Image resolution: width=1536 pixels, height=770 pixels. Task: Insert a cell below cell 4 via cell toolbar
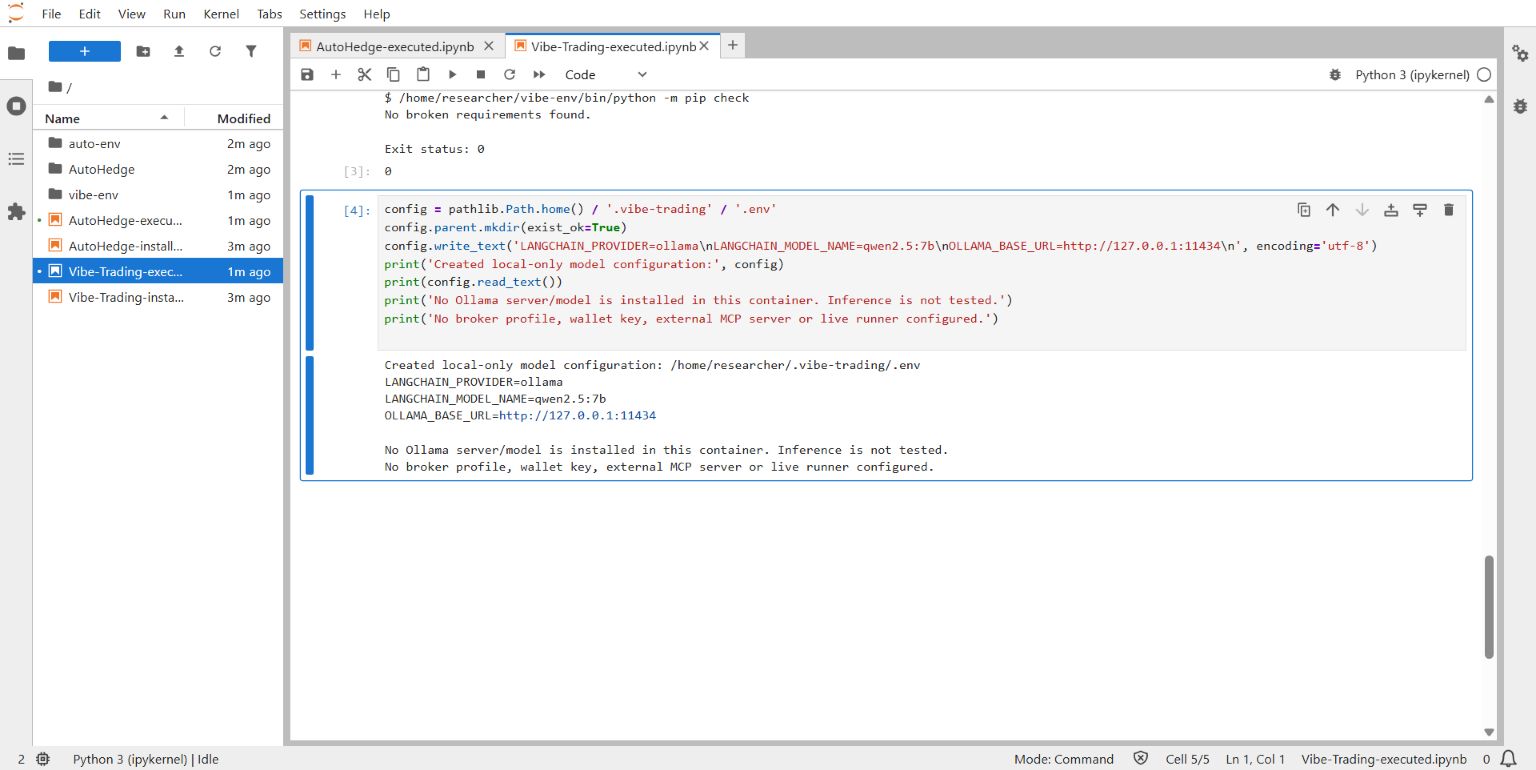tap(1420, 209)
